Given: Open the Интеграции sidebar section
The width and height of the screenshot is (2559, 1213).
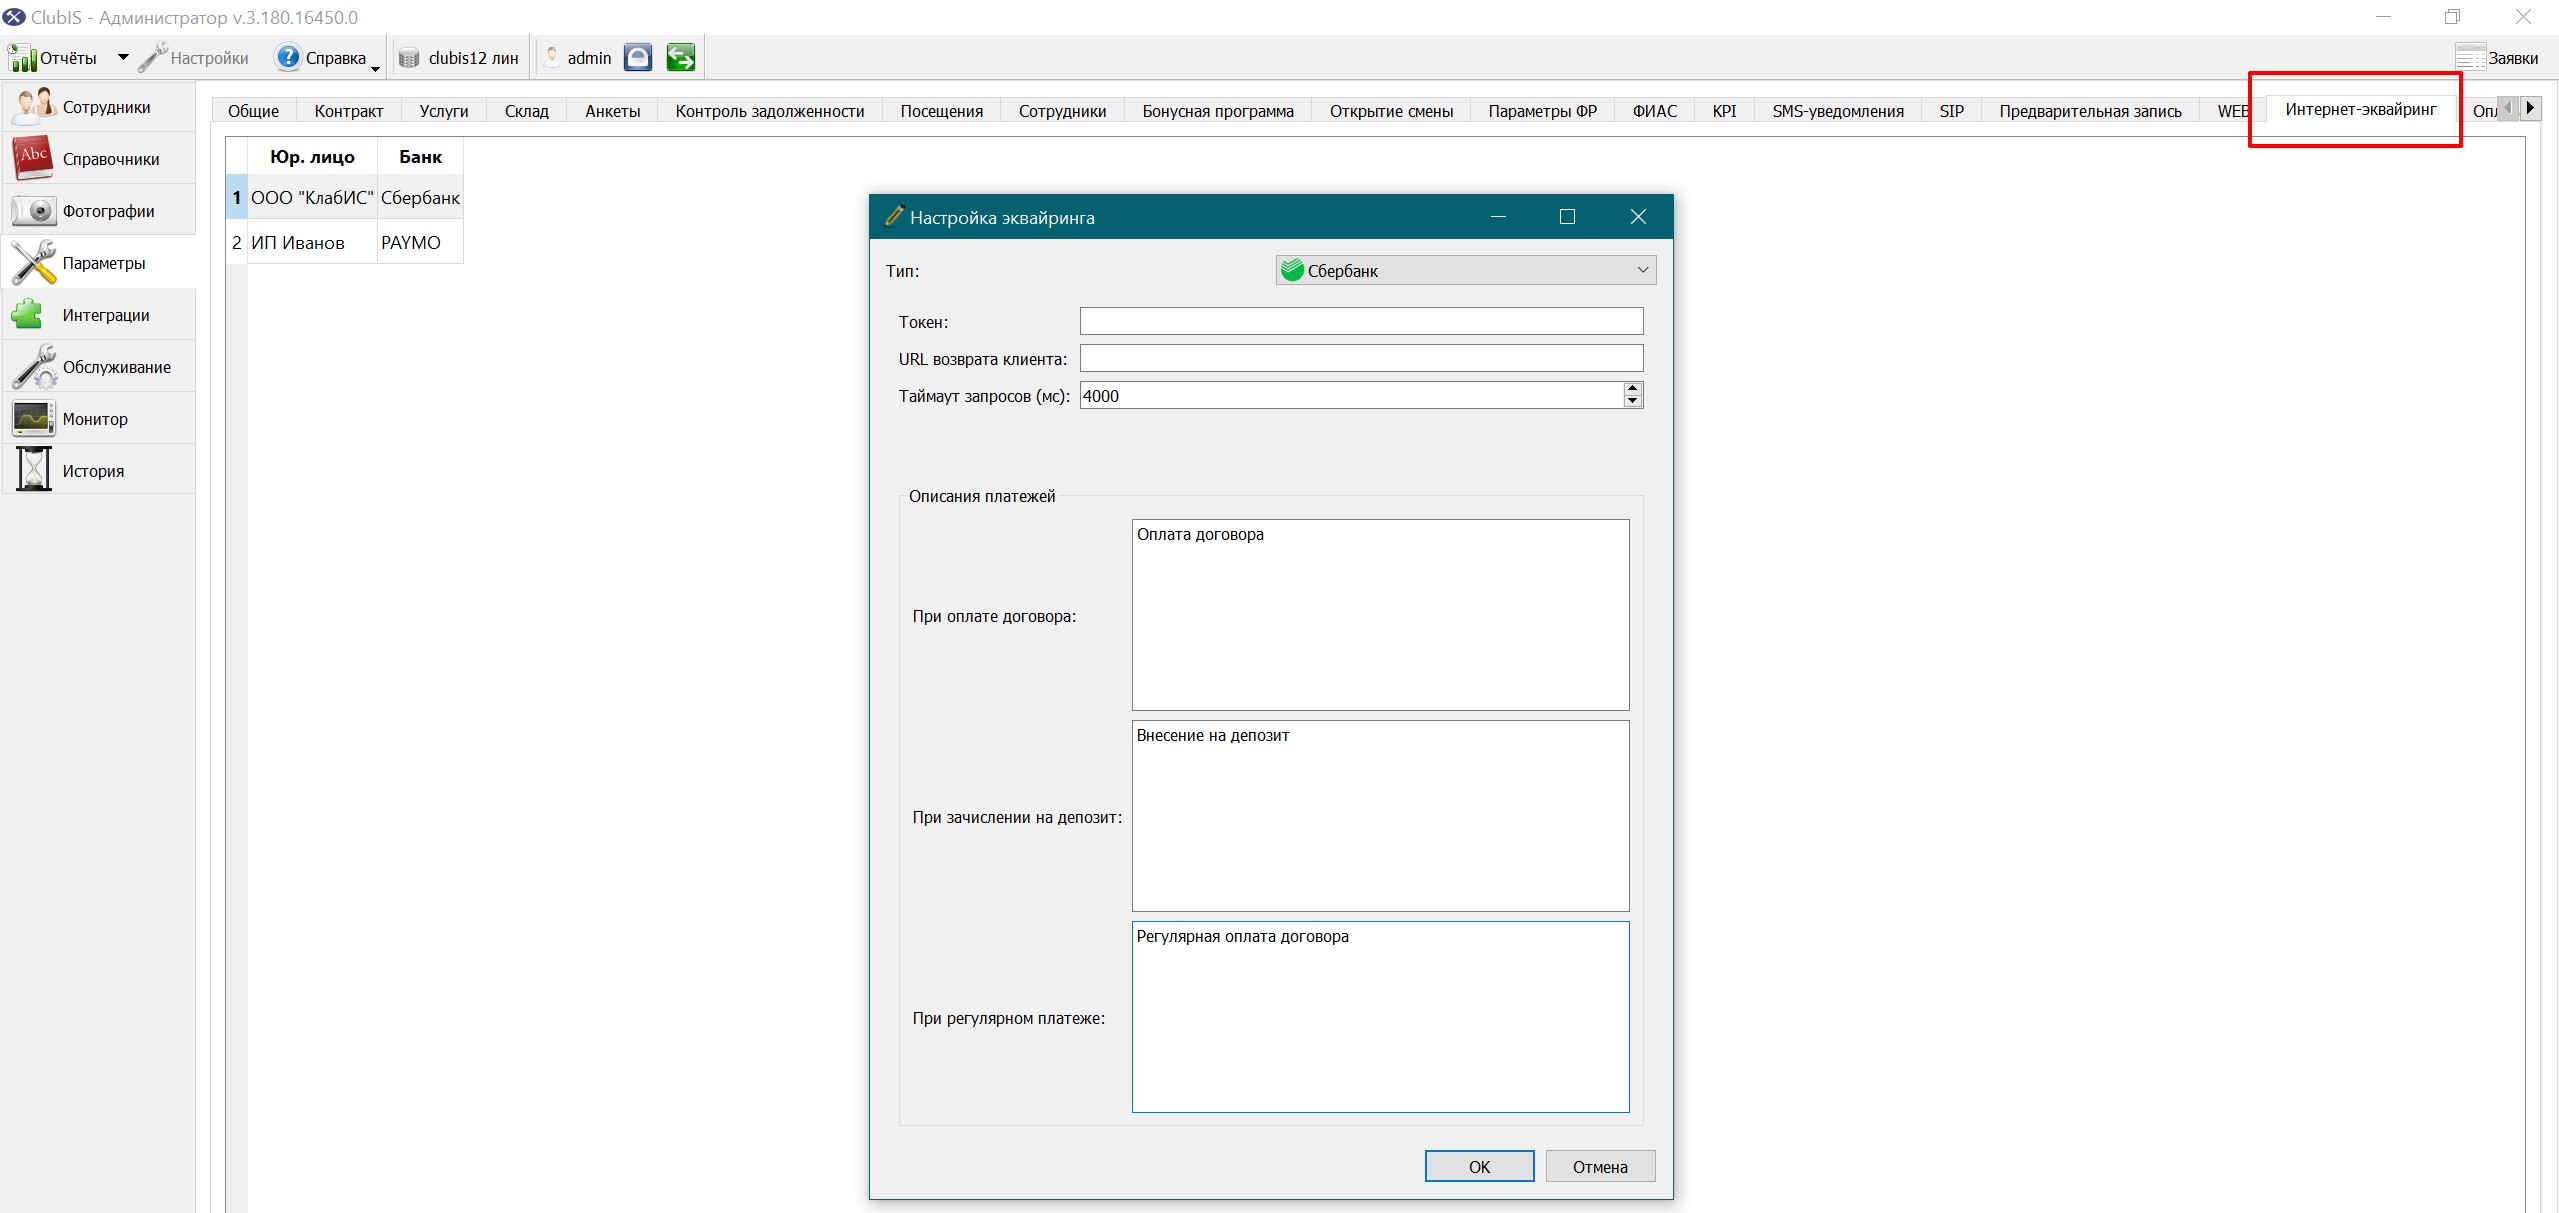Looking at the screenshot, I should click(98, 315).
